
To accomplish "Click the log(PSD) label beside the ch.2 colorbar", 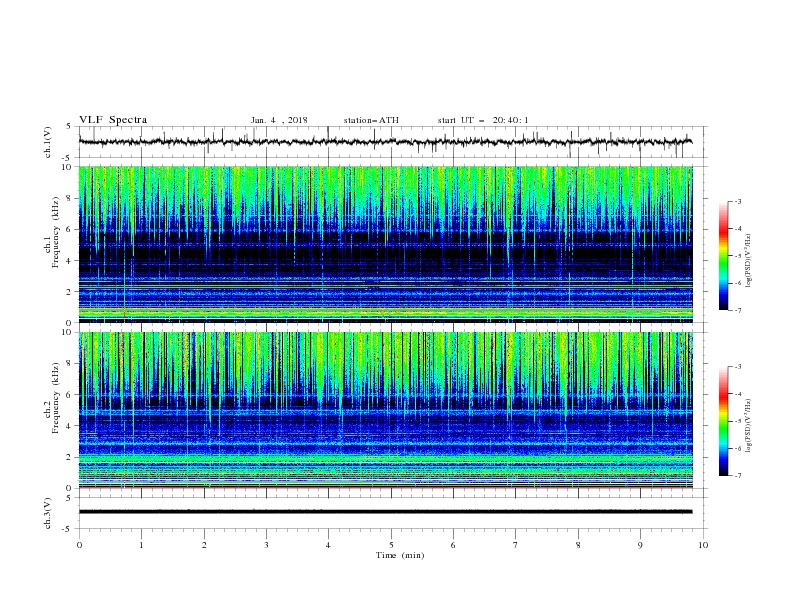I will 749,425.
